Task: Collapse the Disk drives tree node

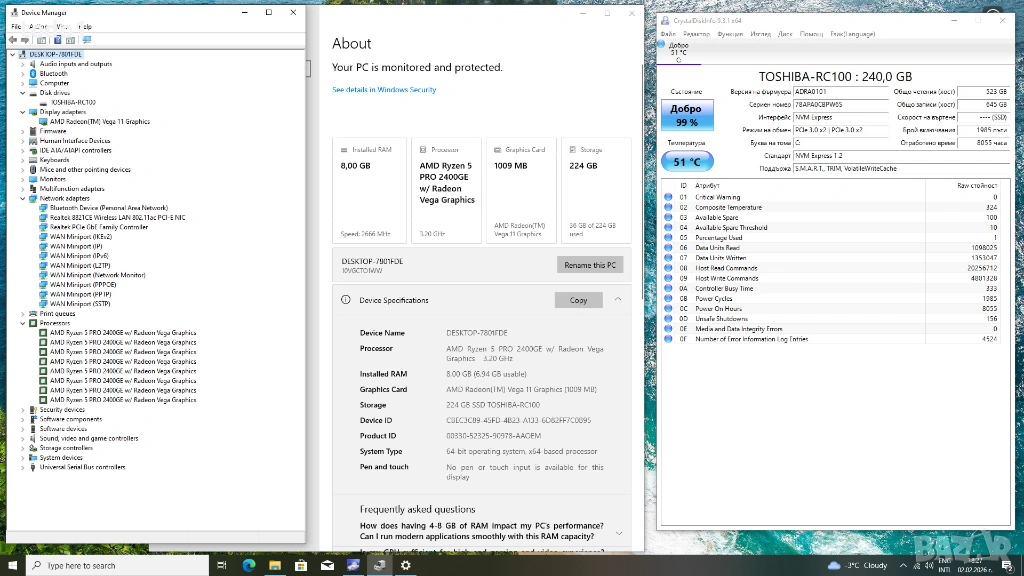Action: [23, 93]
